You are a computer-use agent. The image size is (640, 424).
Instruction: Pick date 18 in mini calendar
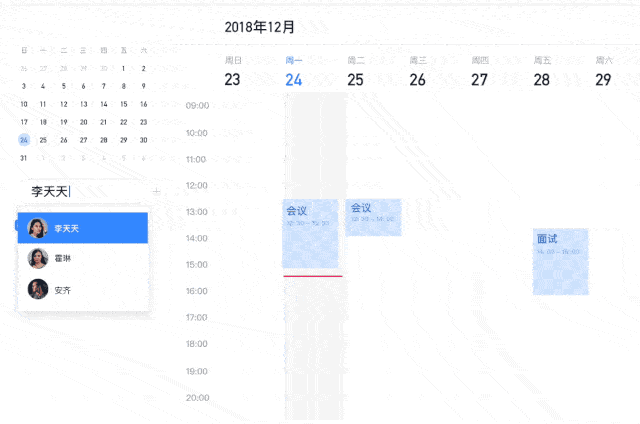(43, 122)
